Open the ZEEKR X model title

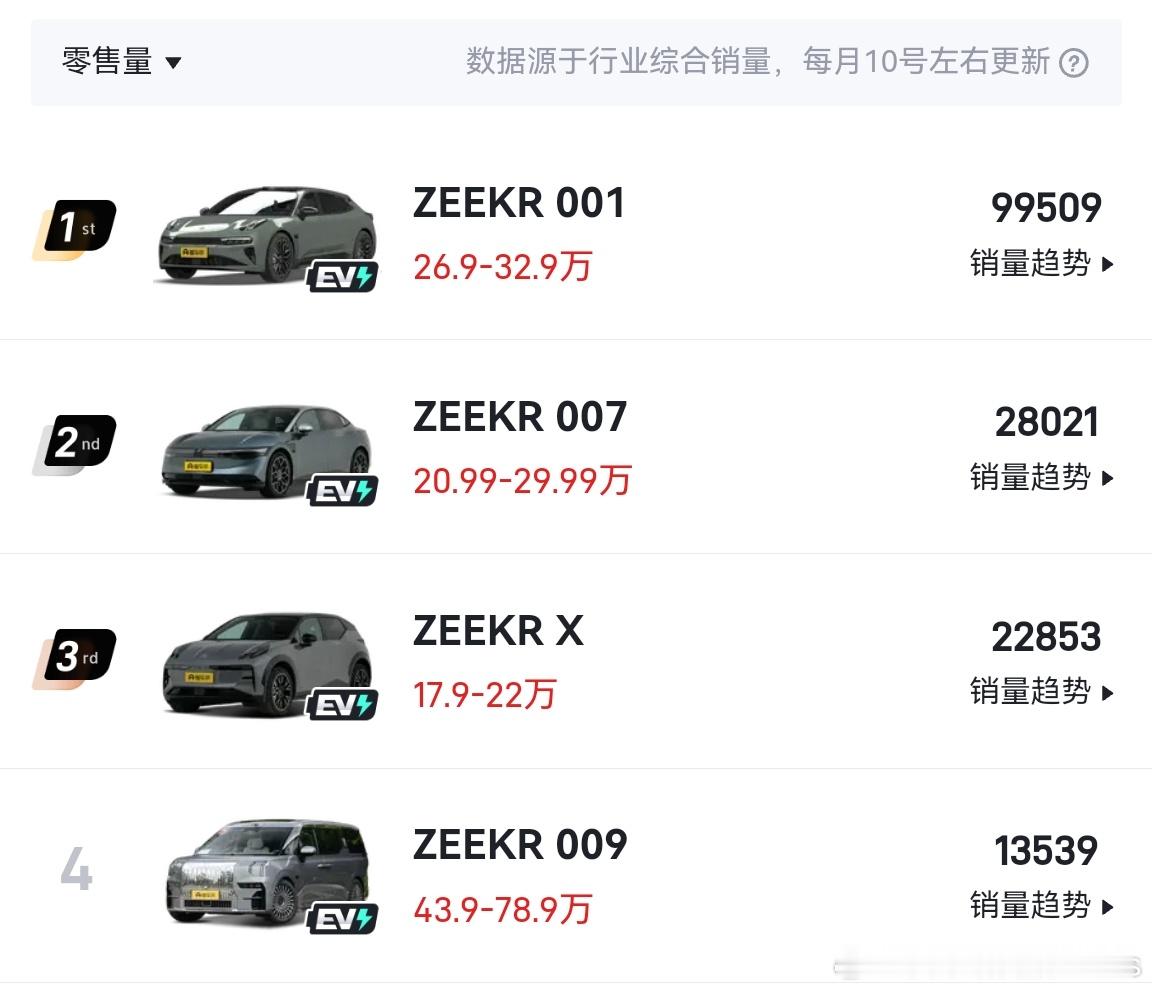click(x=498, y=631)
